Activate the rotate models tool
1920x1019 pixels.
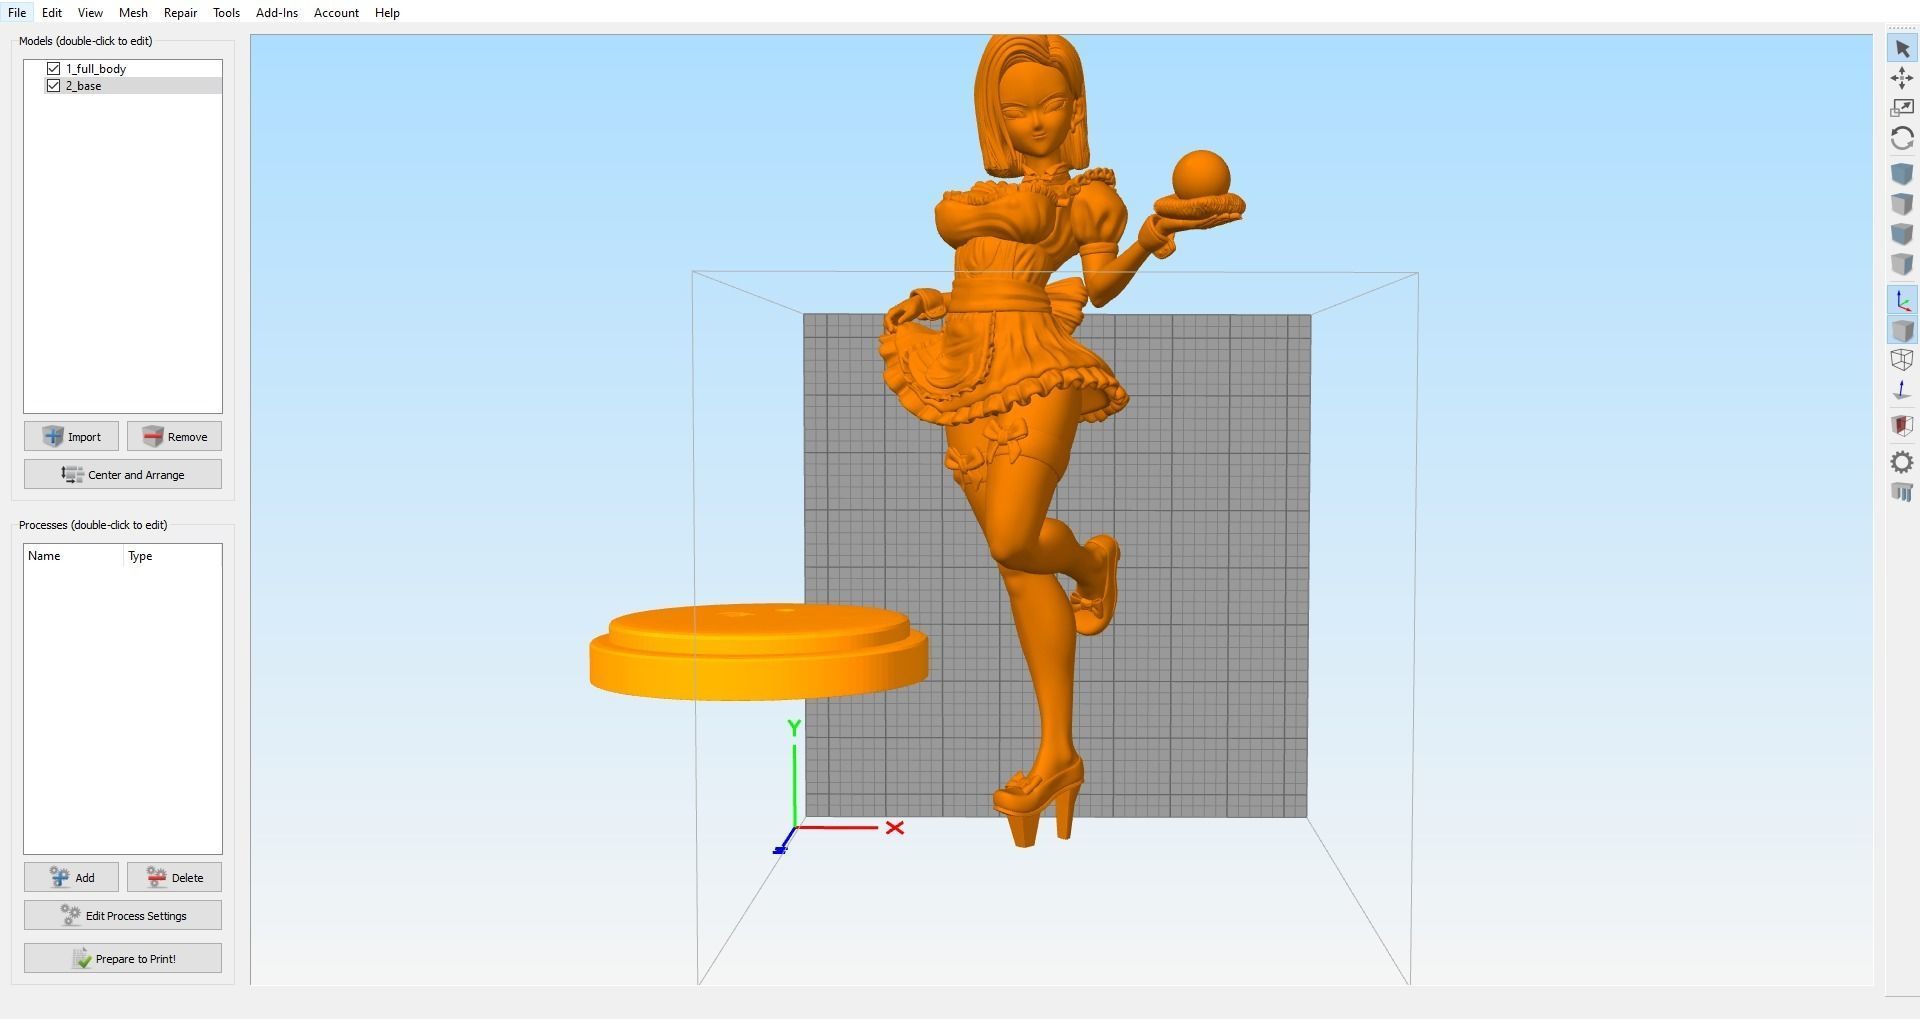click(1902, 138)
